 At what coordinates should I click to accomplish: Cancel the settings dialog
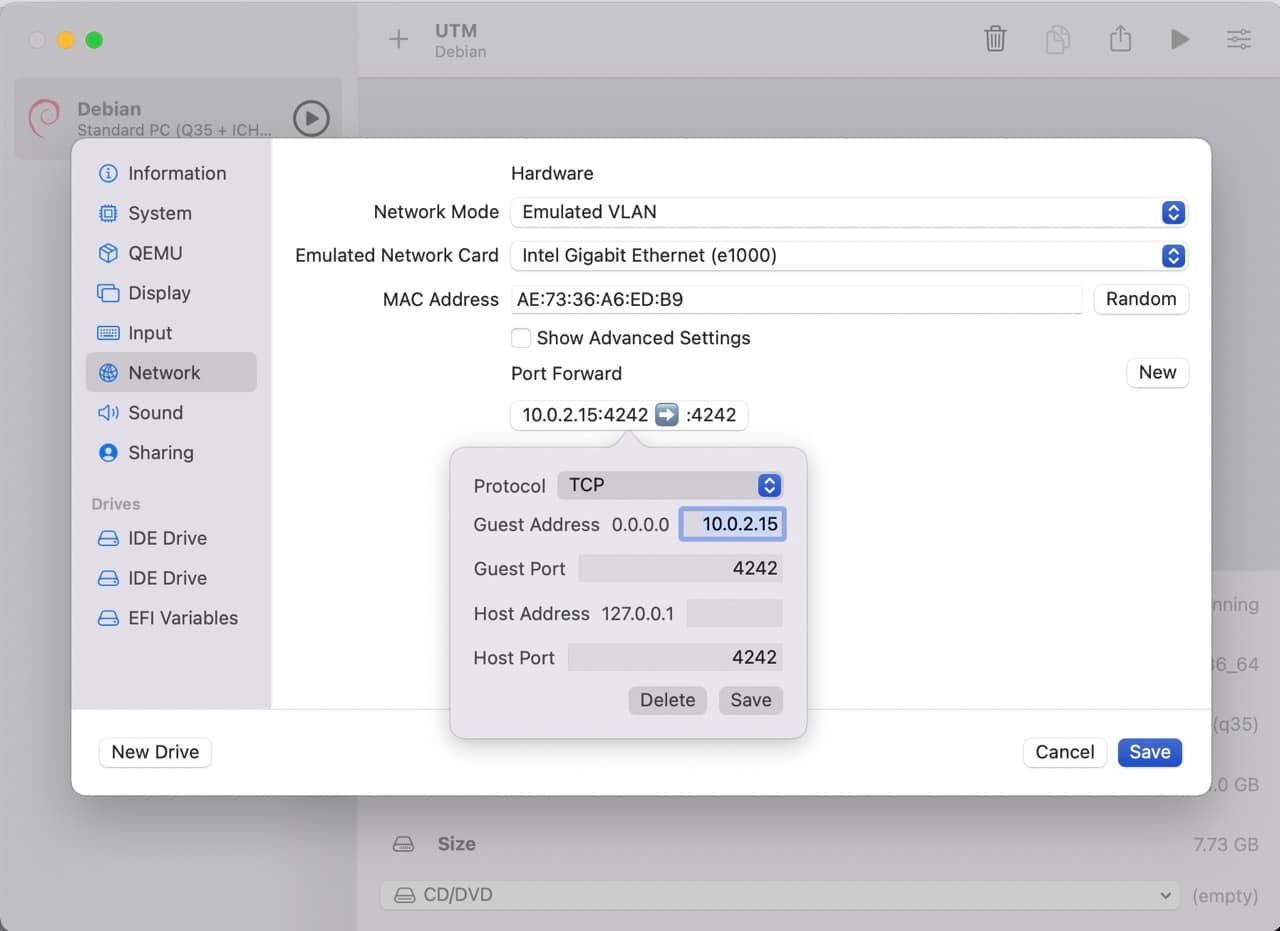(x=1065, y=752)
